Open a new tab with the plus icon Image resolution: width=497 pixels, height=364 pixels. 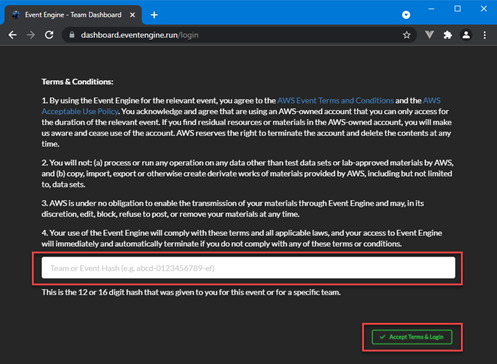coord(154,15)
